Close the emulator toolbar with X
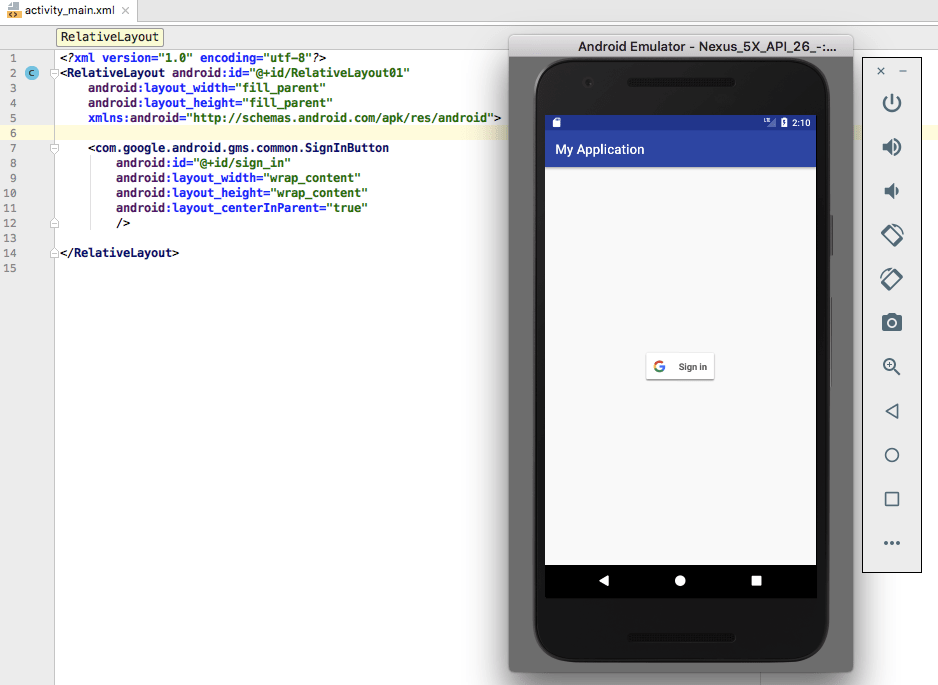This screenshot has height=685, width=938. 881,71
